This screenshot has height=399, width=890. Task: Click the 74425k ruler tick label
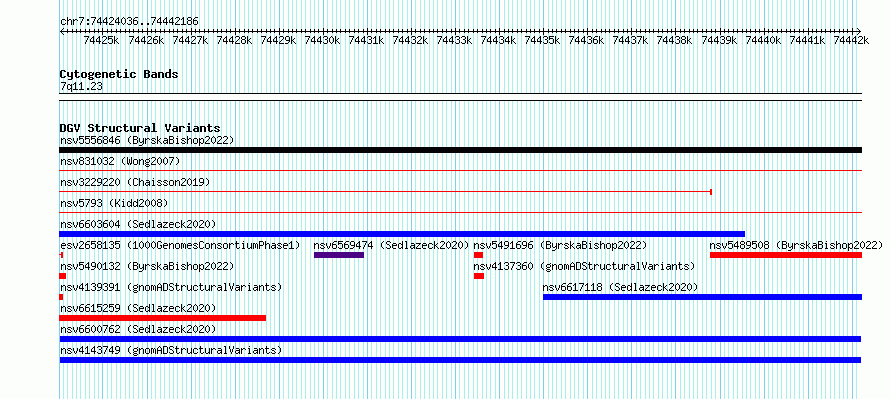click(x=101, y=40)
